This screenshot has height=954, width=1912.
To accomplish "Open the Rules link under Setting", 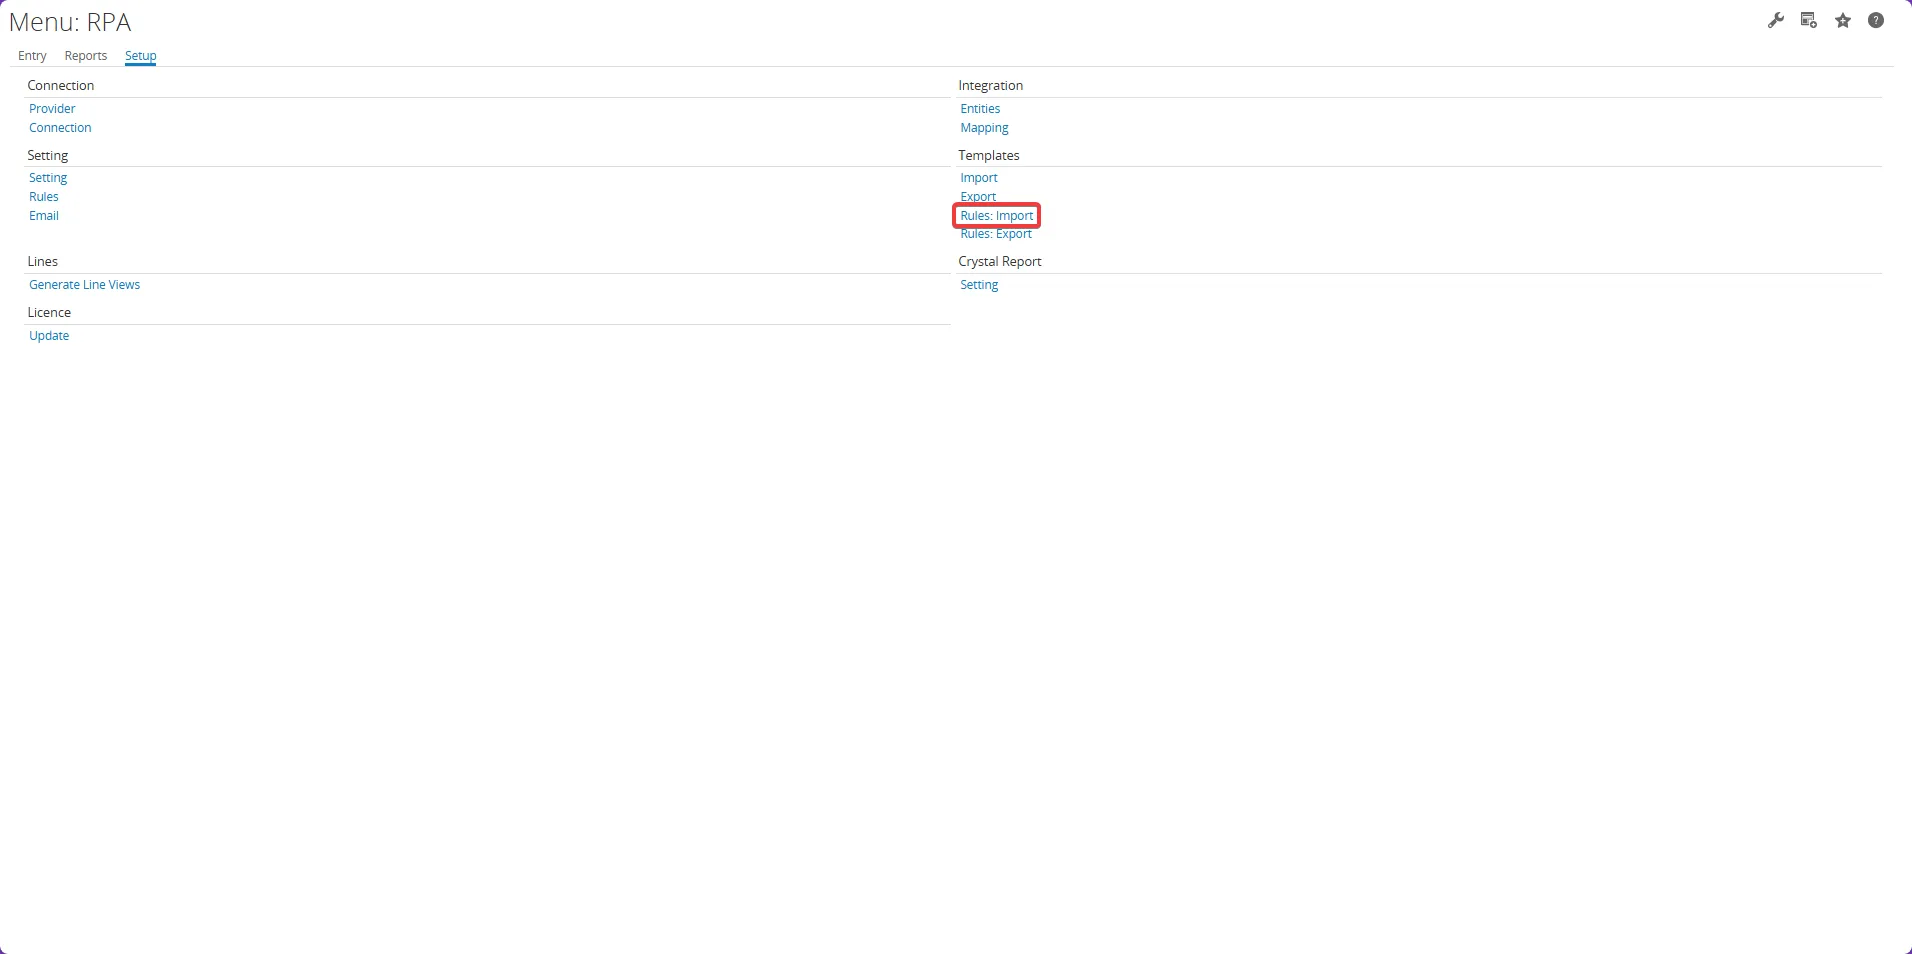I will 43,196.
